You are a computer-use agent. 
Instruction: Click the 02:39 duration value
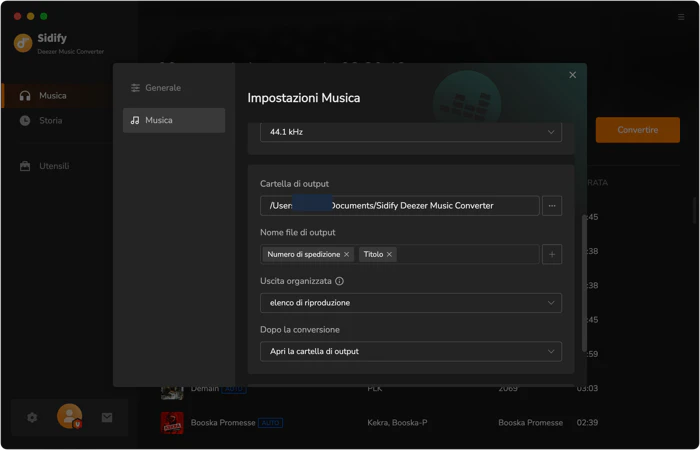click(587, 423)
